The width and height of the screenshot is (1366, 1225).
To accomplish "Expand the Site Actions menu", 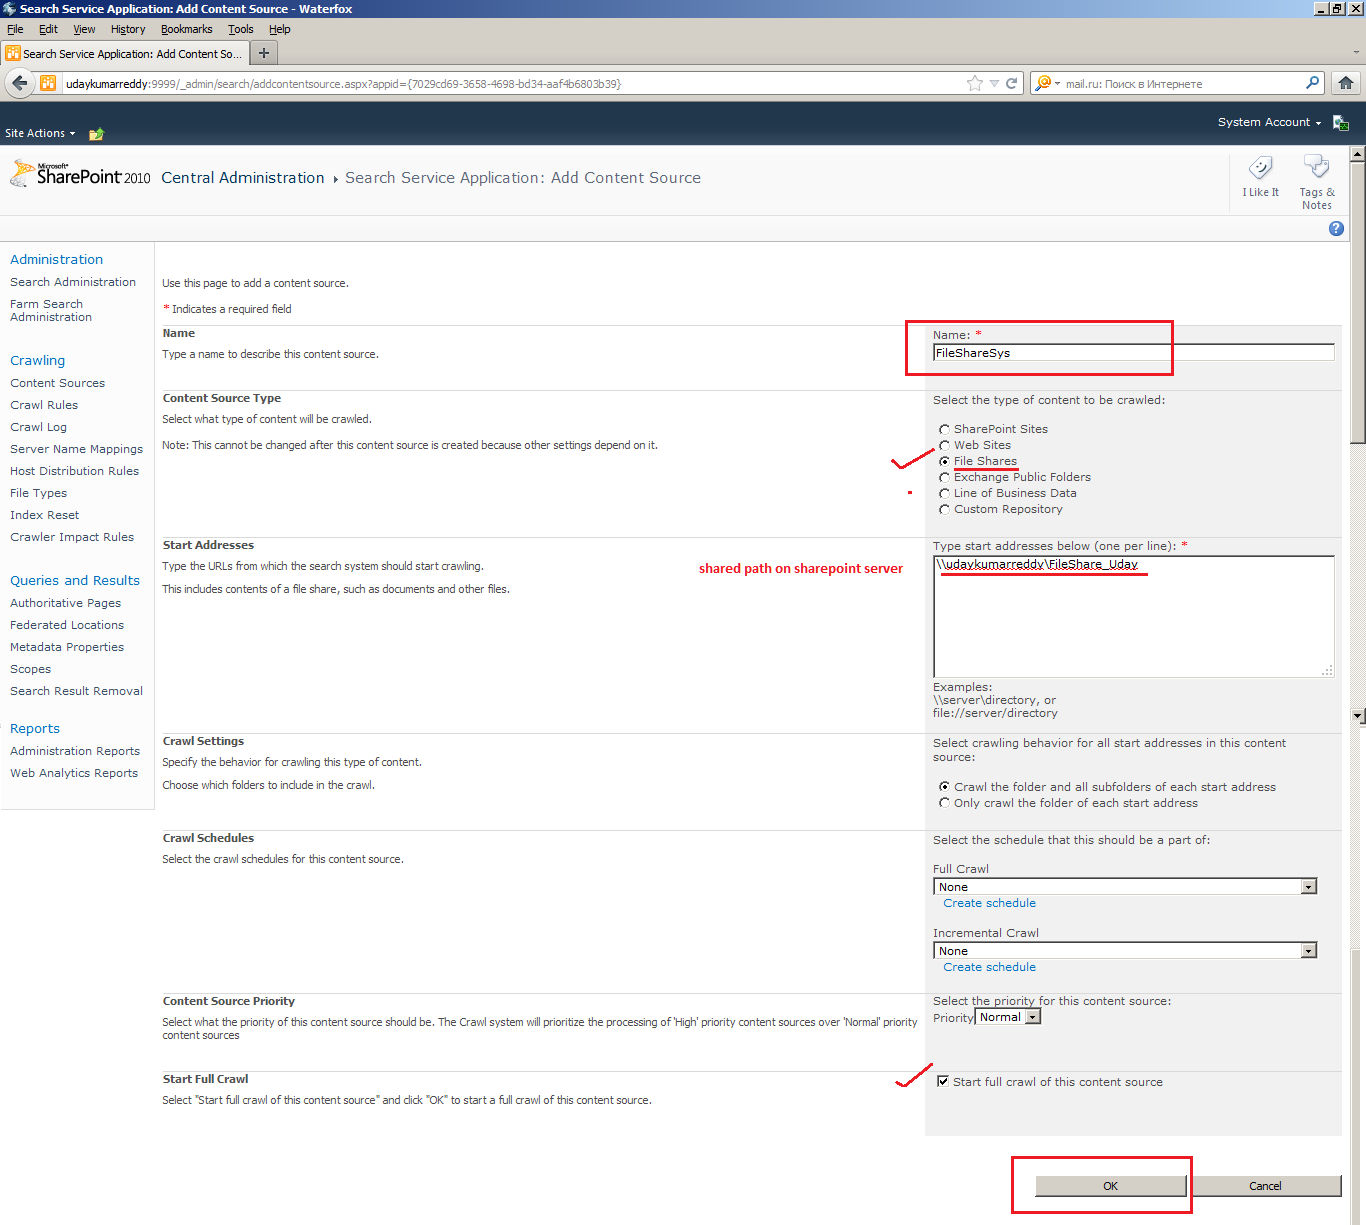I will point(40,133).
